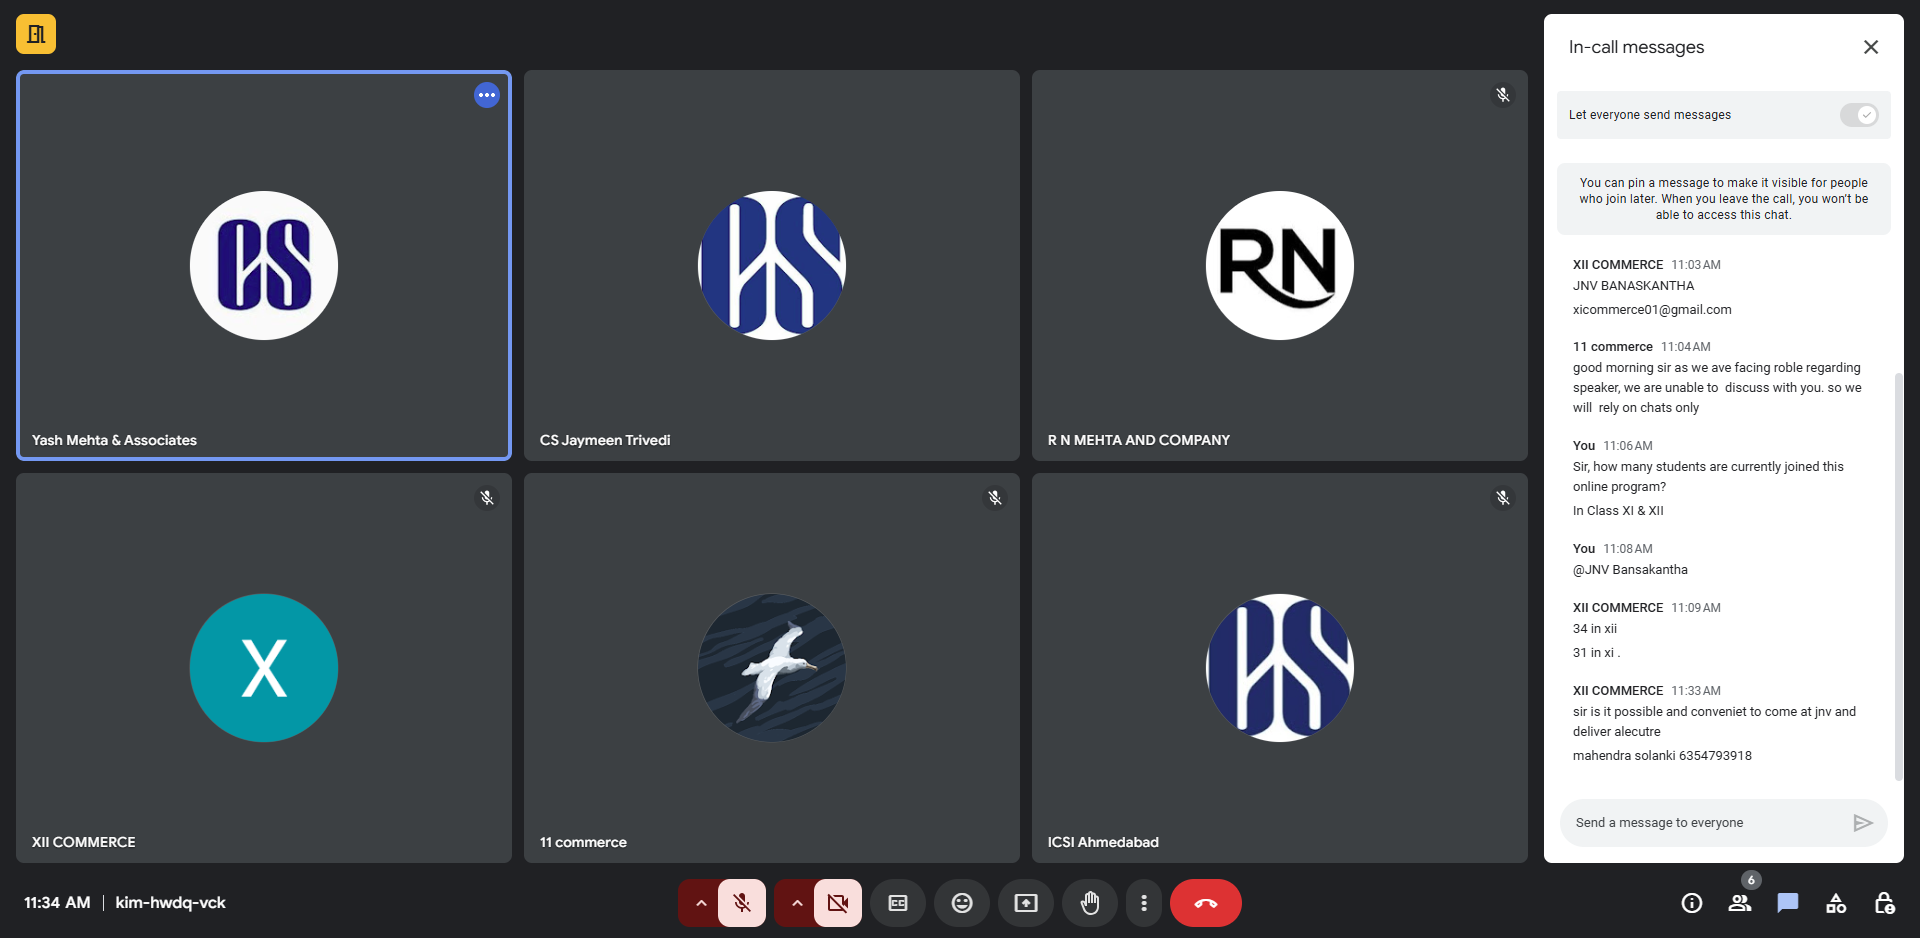
Task: Open the Activities panel
Action: 1836,903
